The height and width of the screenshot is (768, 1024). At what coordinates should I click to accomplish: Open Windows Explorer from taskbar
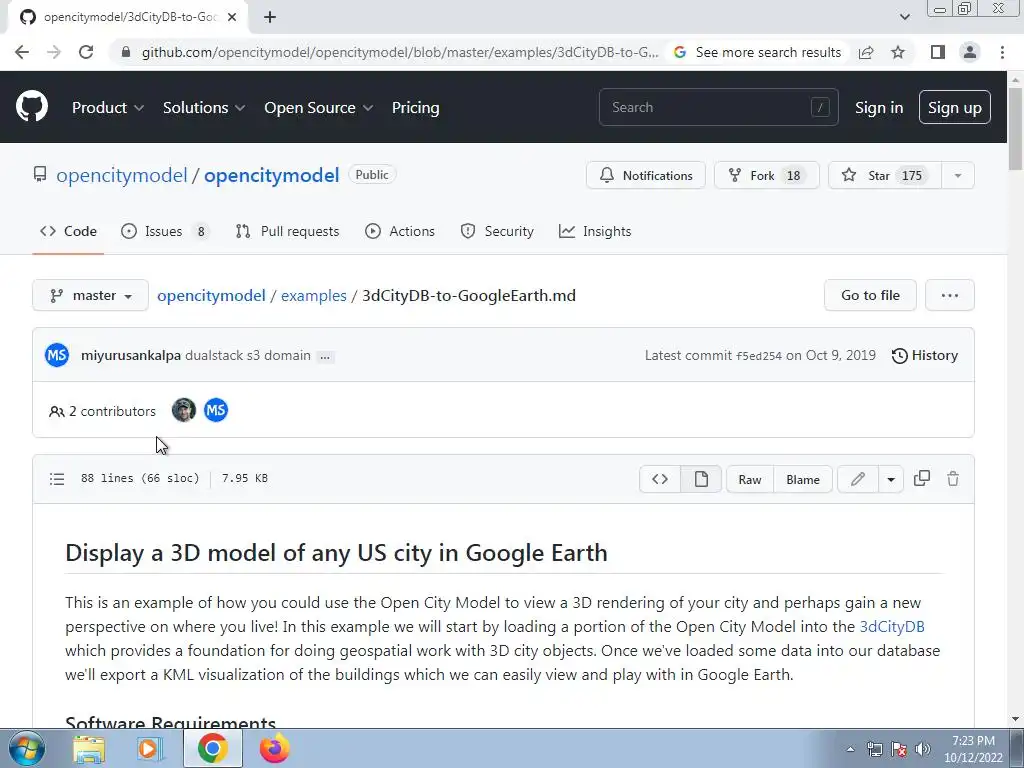tap(89, 748)
